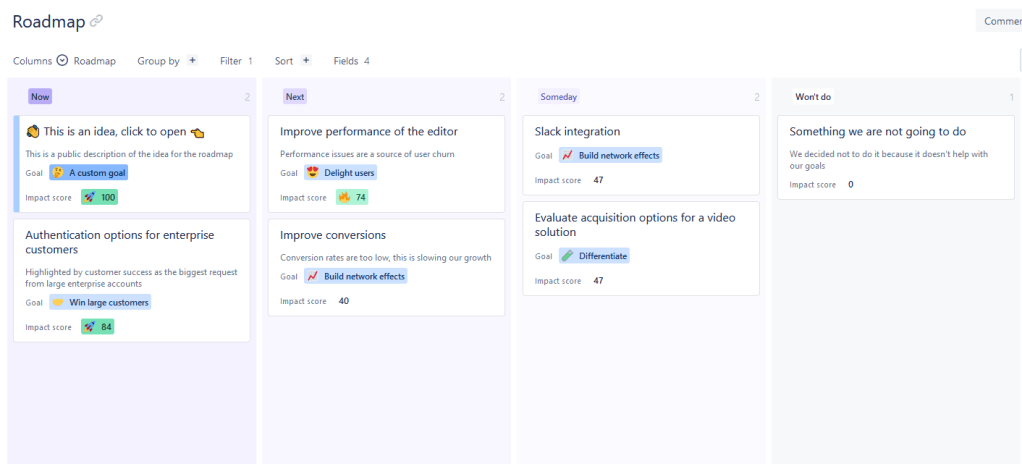This screenshot has height=464, width=1022.
Task: Click chart icon on Slack integration goal
Action: [x=567, y=156]
